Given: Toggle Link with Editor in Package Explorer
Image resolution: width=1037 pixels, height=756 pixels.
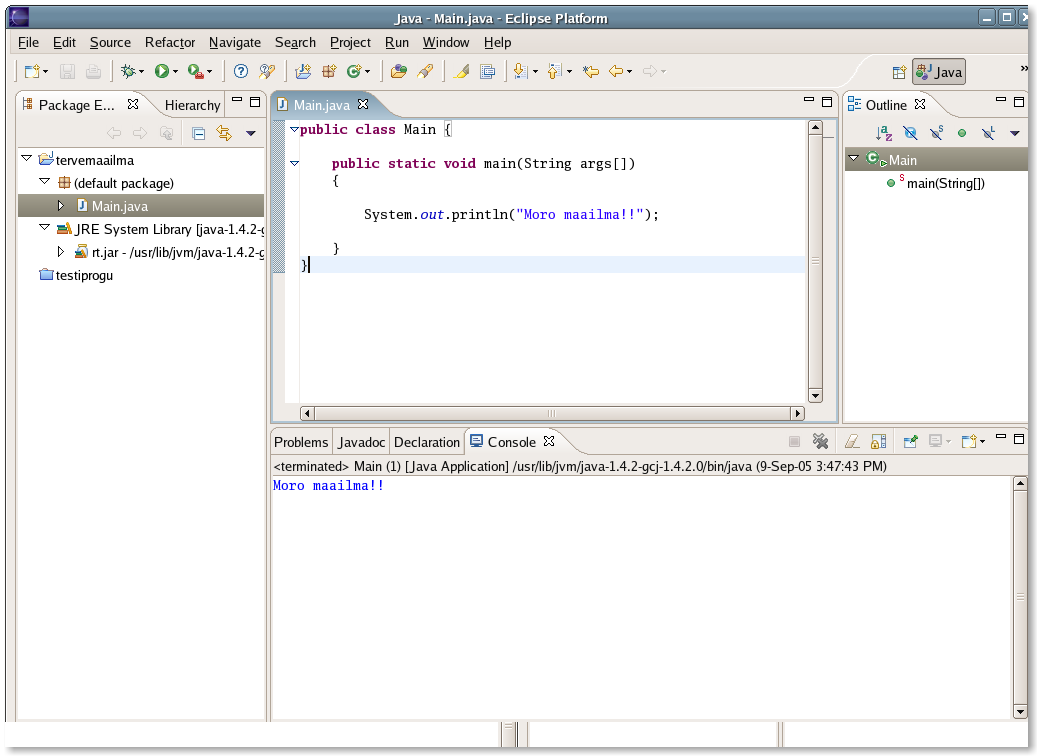Looking at the screenshot, I should coord(224,134).
